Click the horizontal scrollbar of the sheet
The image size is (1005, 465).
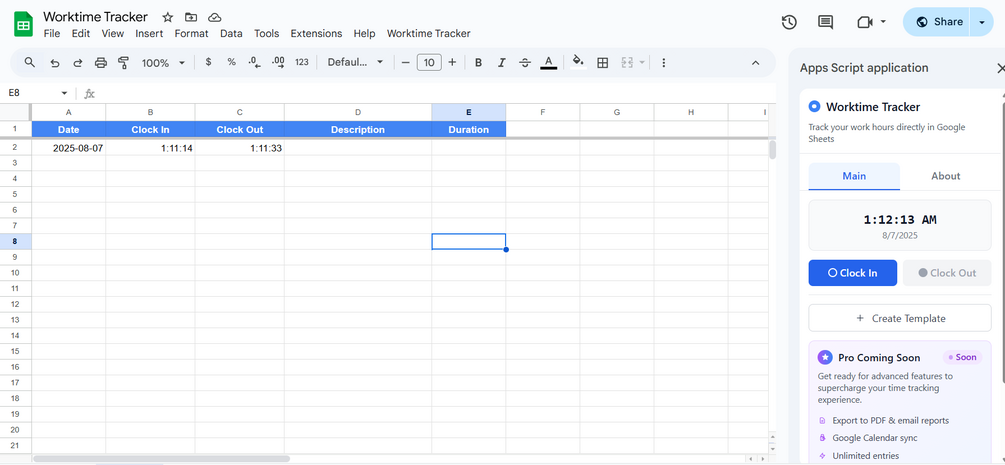click(x=162, y=459)
